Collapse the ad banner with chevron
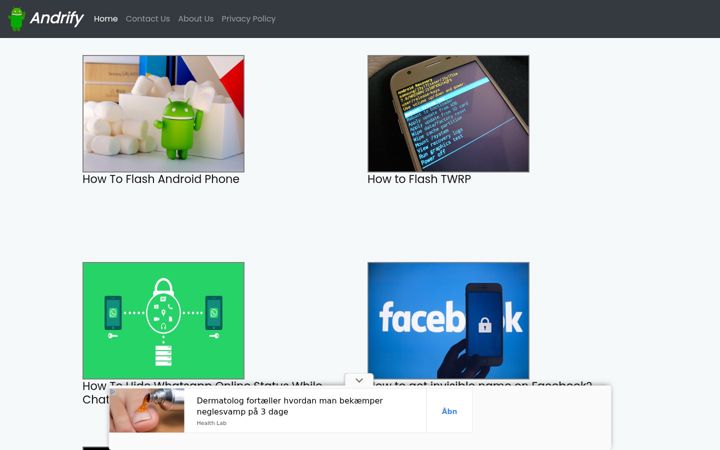720x450 pixels. [359, 380]
